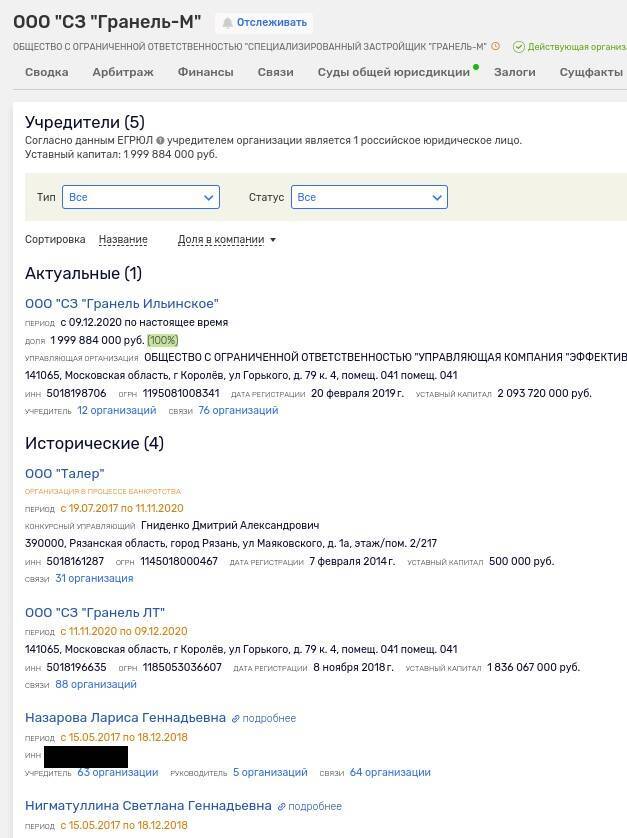Expand Доля в компании sort arrow
The image size is (627, 838).
pos(273,240)
